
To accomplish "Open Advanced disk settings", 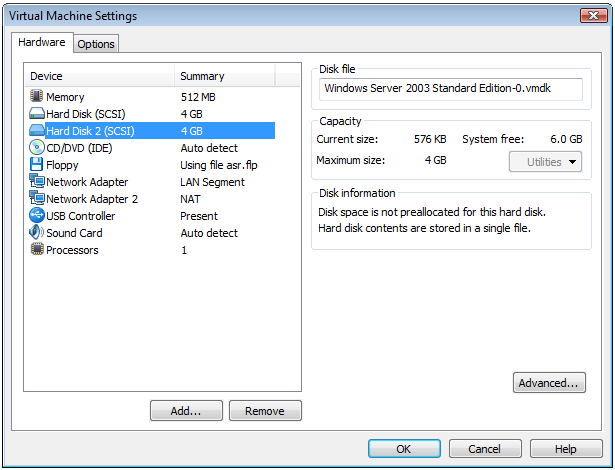I will point(549,383).
